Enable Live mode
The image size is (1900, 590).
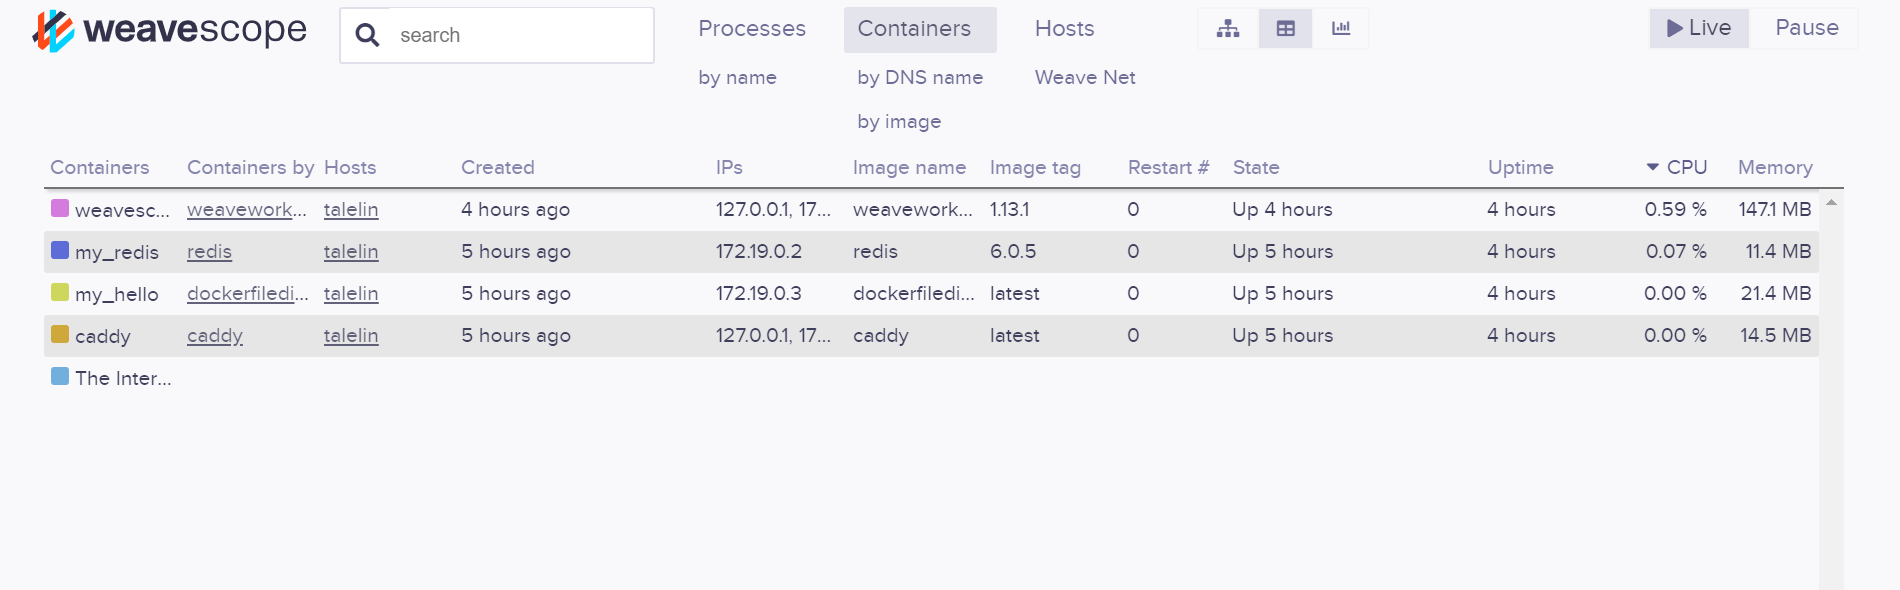(1699, 28)
